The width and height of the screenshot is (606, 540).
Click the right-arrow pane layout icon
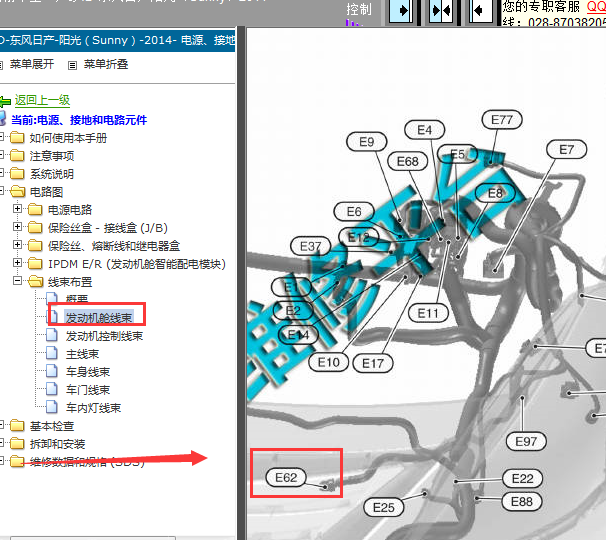coord(400,10)
